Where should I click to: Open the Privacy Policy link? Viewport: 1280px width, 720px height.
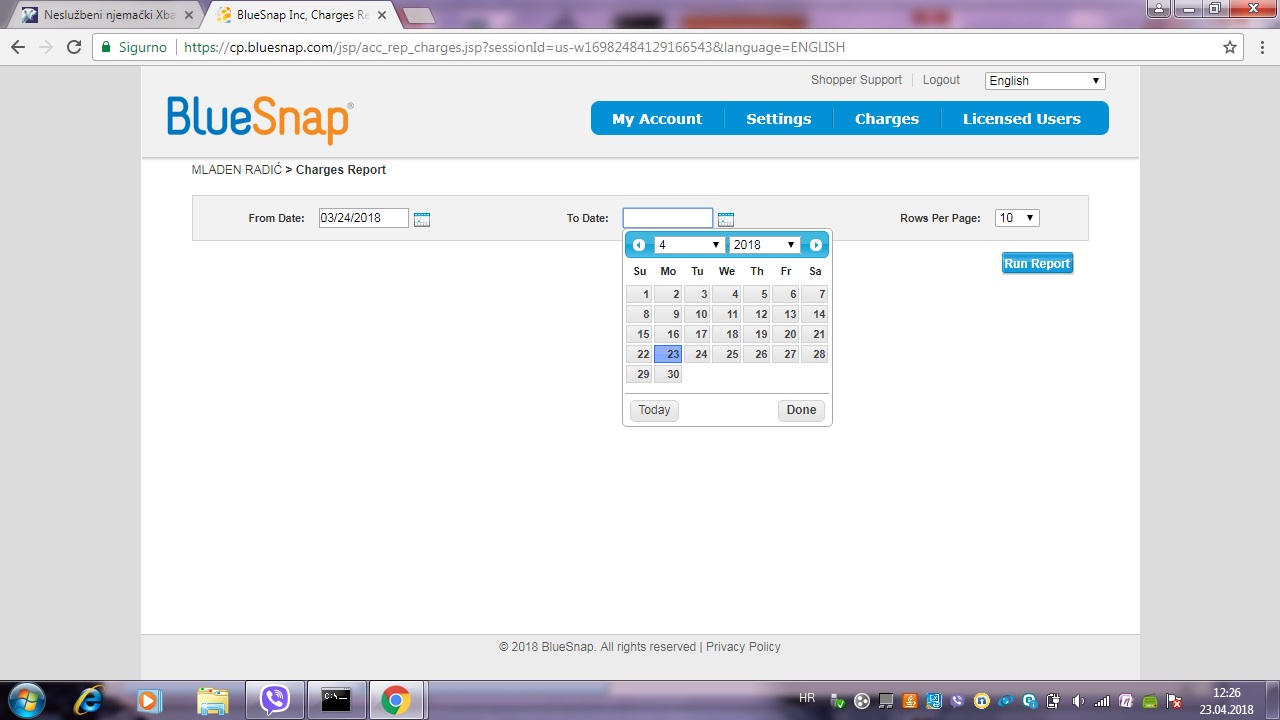[x=743, y=647]
